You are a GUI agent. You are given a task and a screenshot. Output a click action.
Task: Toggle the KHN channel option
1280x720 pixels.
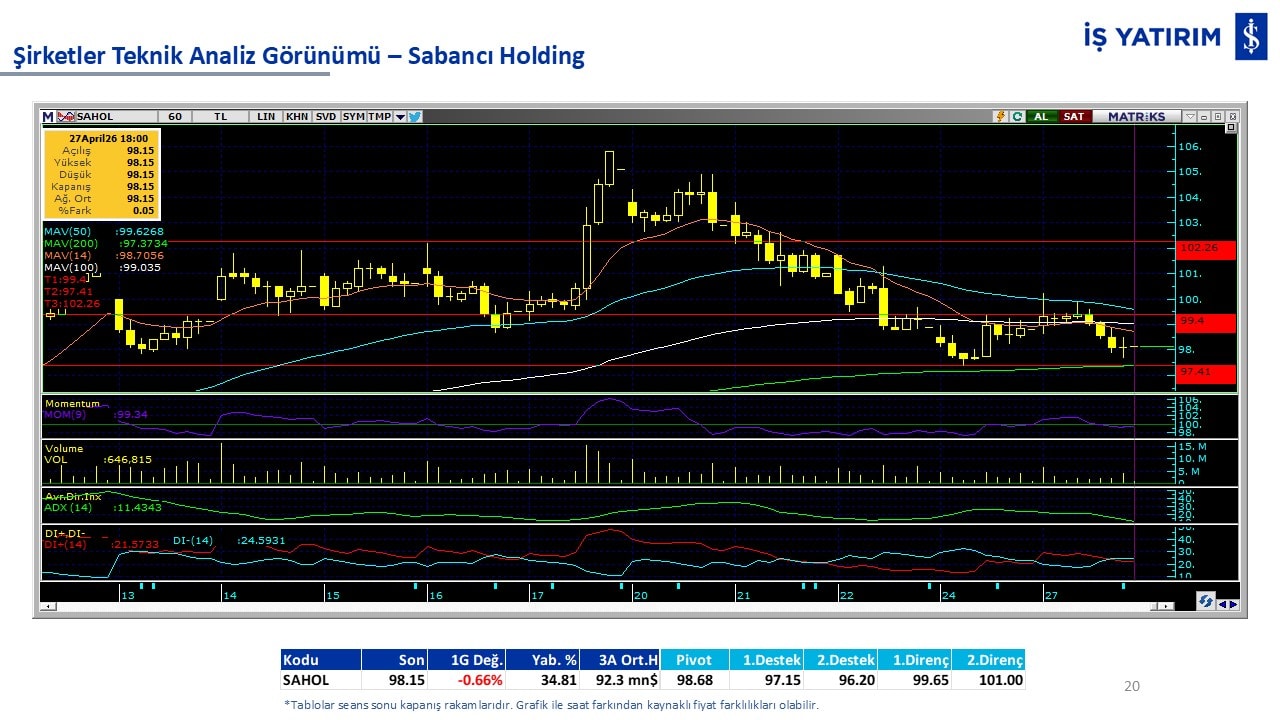click(x=297, y=116)
